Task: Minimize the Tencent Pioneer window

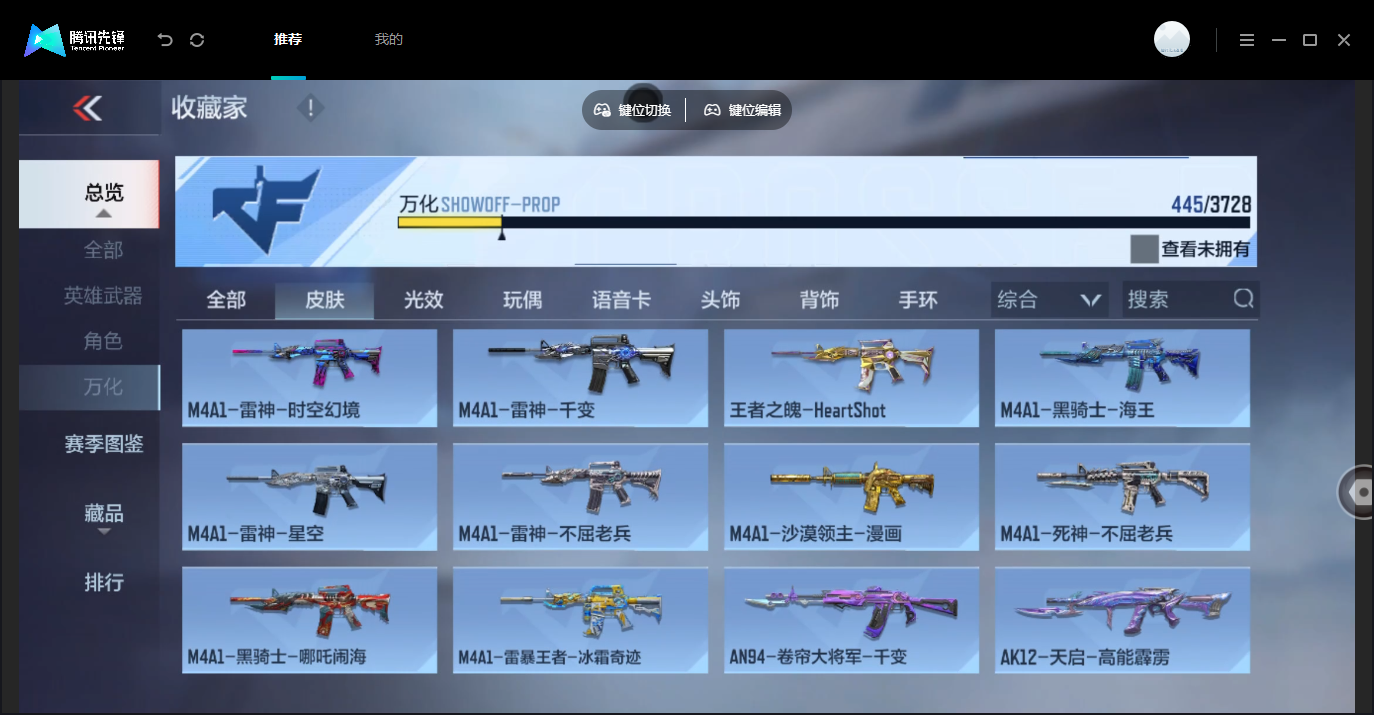Action: click(1278, 40)
